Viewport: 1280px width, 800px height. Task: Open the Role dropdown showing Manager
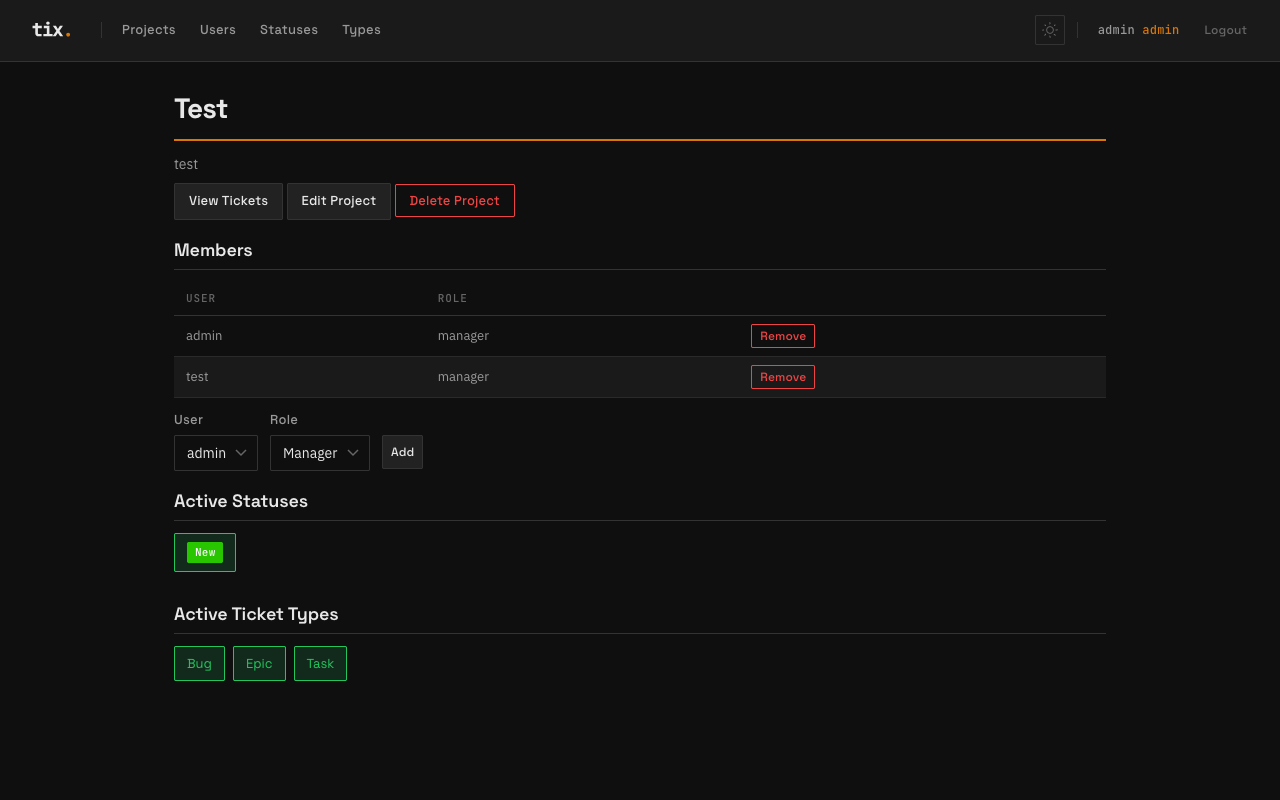320,453
